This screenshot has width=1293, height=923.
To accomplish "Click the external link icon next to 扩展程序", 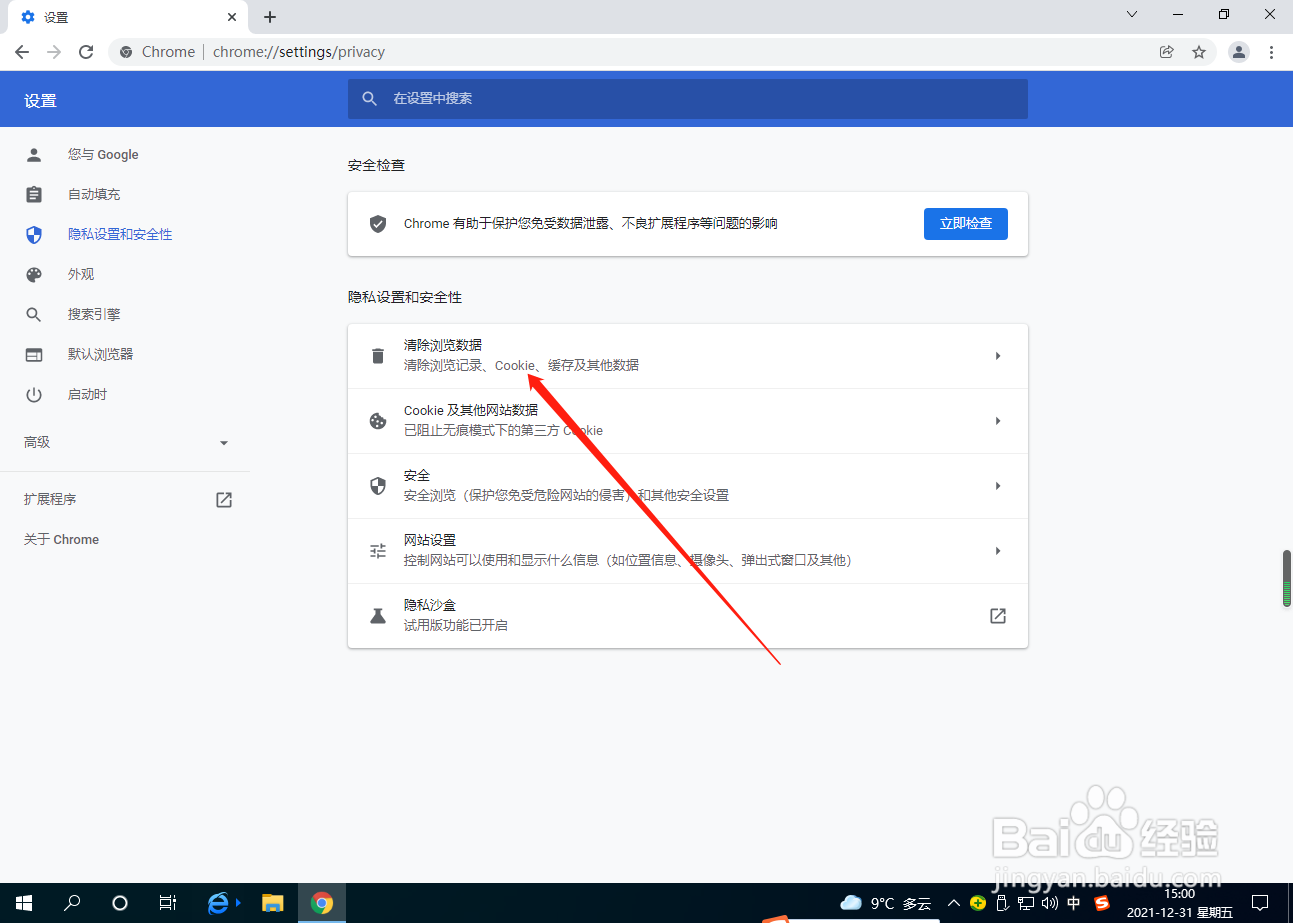I will [224, 499].
